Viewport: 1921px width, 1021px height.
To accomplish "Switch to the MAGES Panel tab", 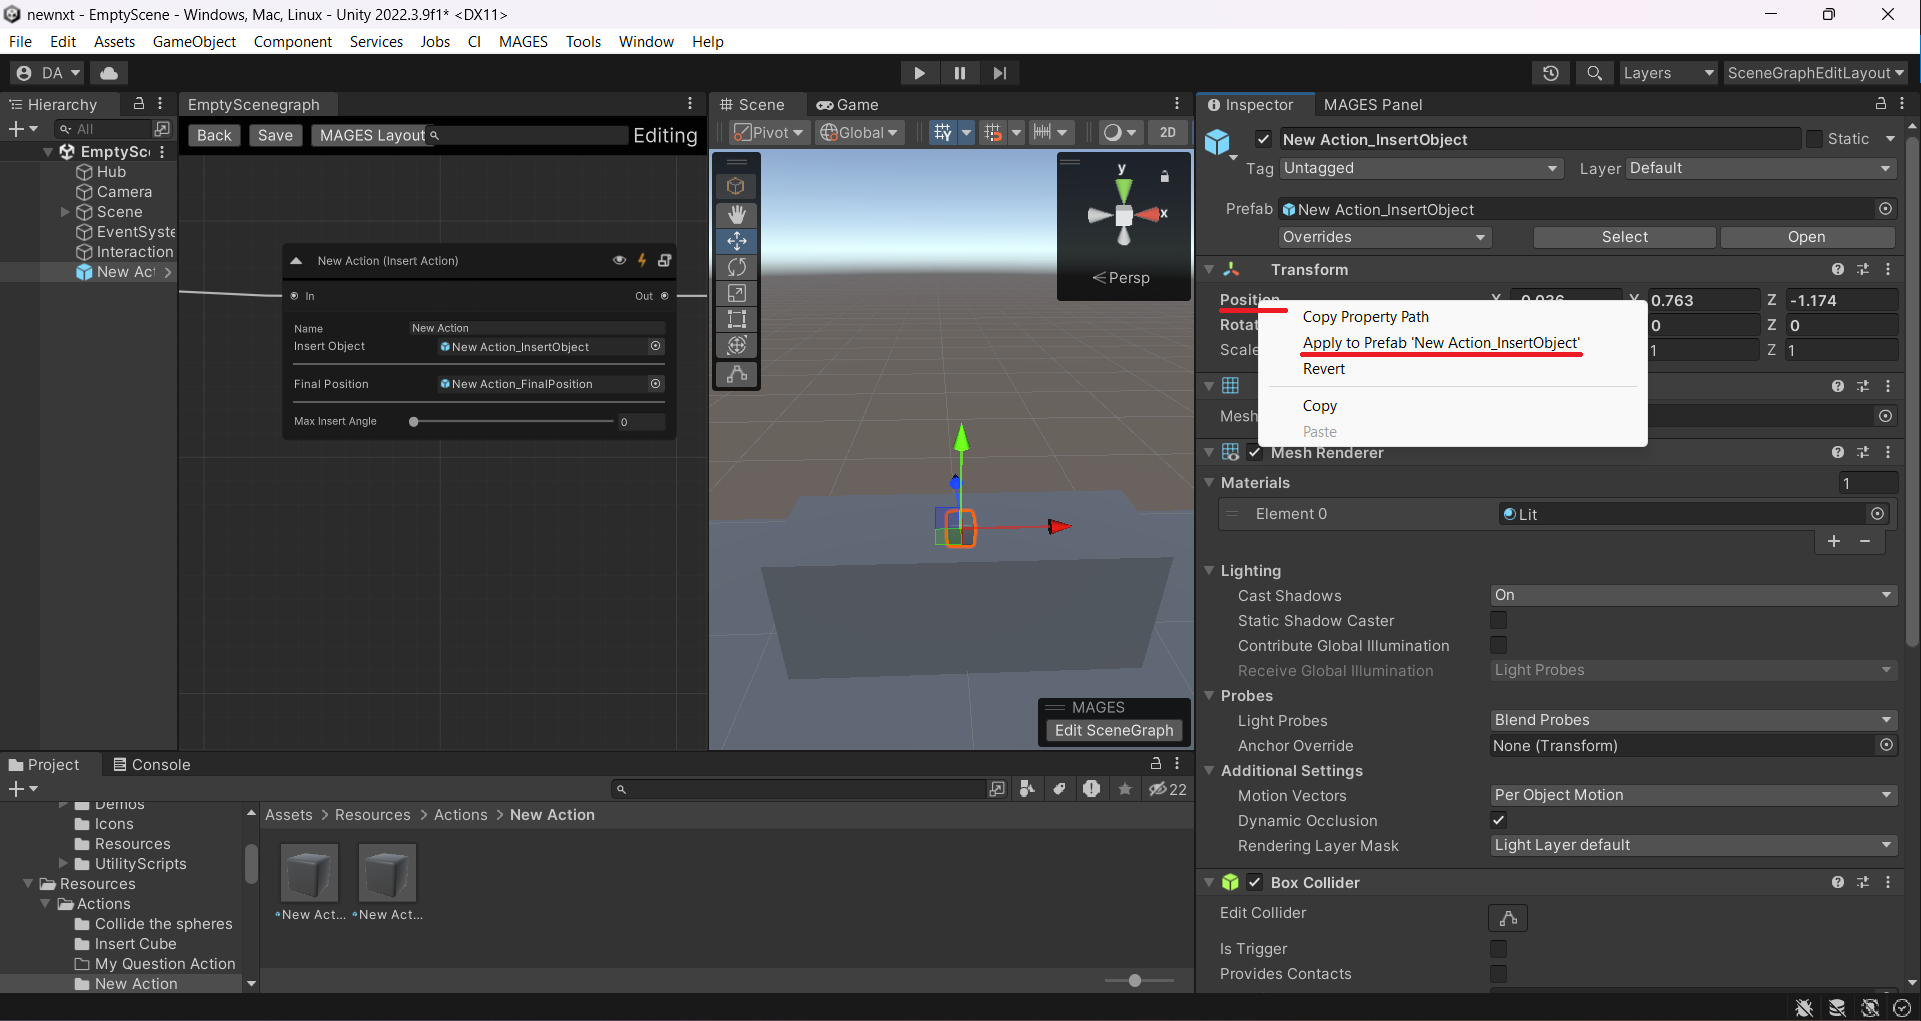I will pyautogui.click(x=1372, y=104).
